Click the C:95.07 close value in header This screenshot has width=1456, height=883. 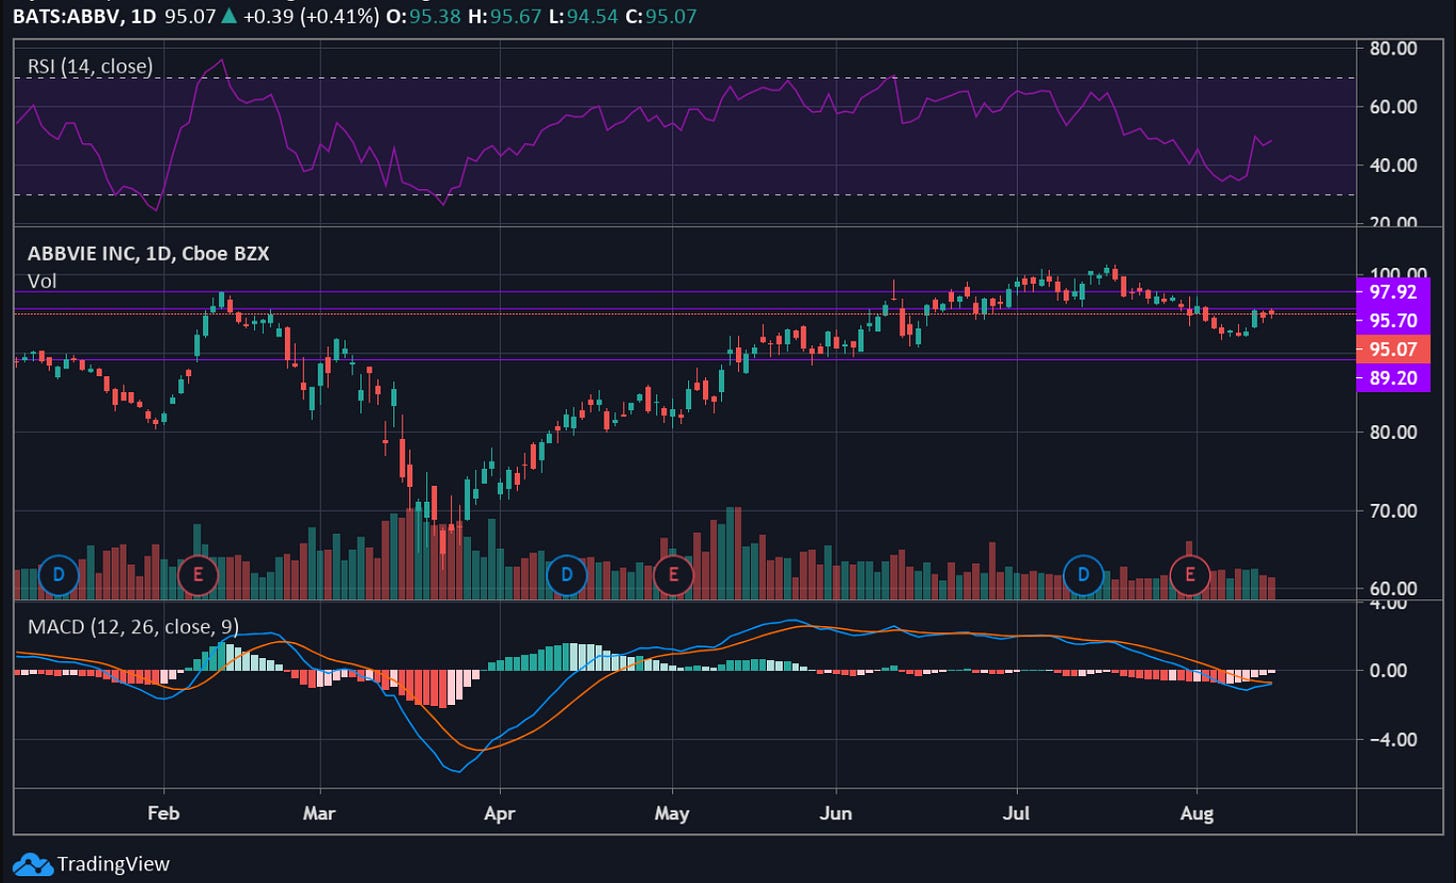click(661, 17)
